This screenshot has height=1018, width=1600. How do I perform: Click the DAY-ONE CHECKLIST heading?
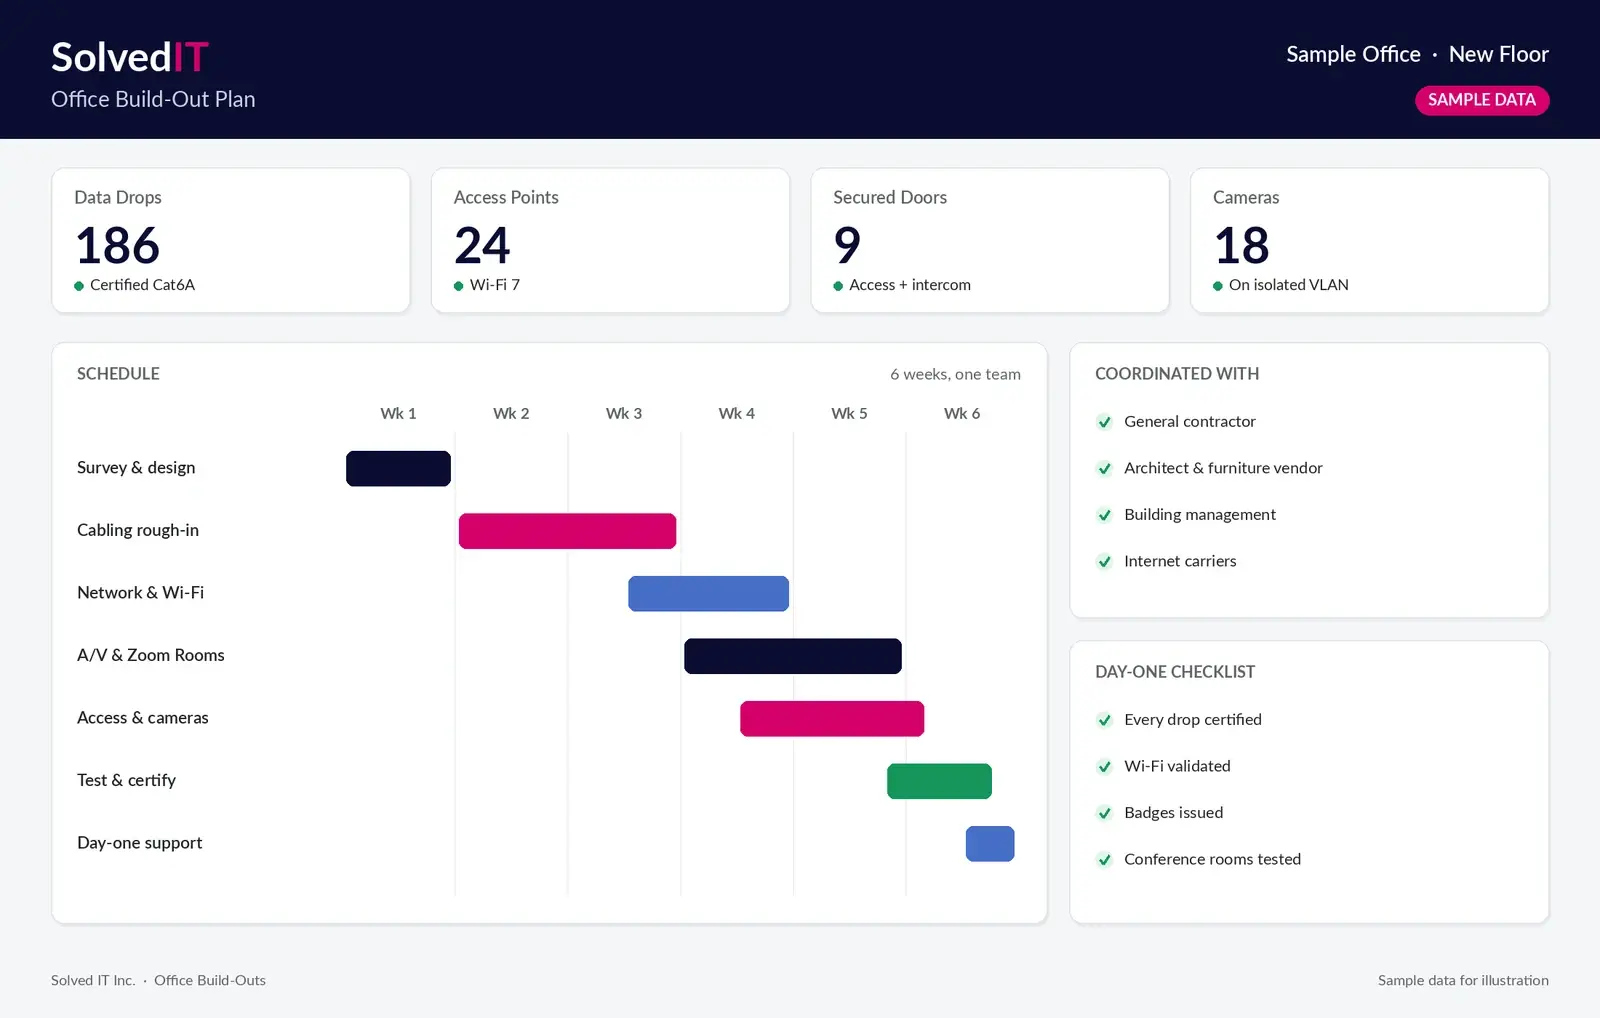(1175, 672)
